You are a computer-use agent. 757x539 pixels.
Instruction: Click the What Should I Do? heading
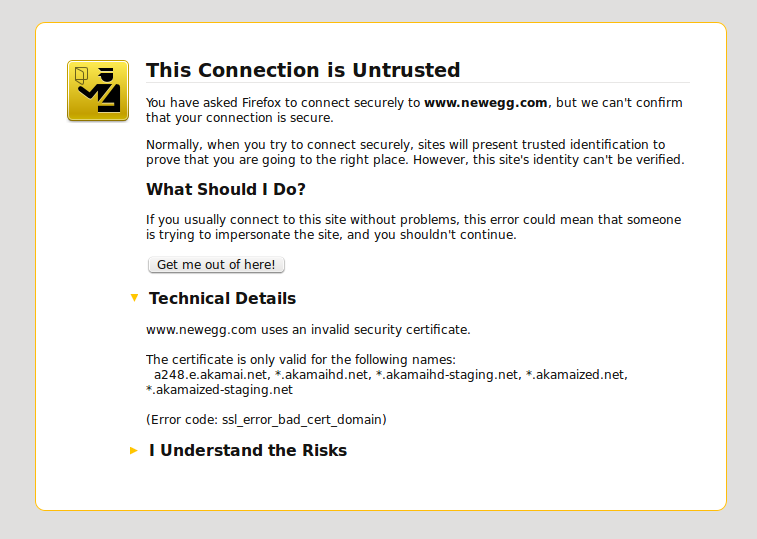click(226, 189)
